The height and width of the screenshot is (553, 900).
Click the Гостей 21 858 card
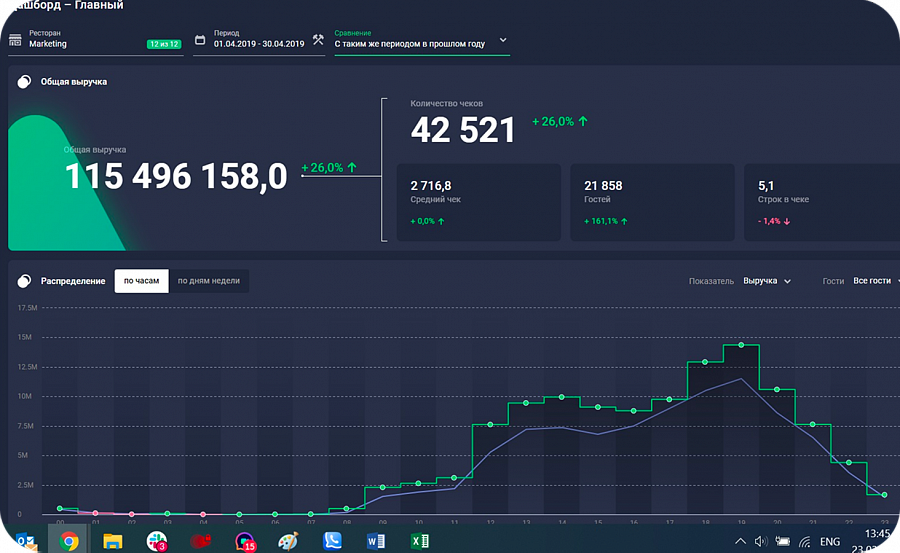652,202
